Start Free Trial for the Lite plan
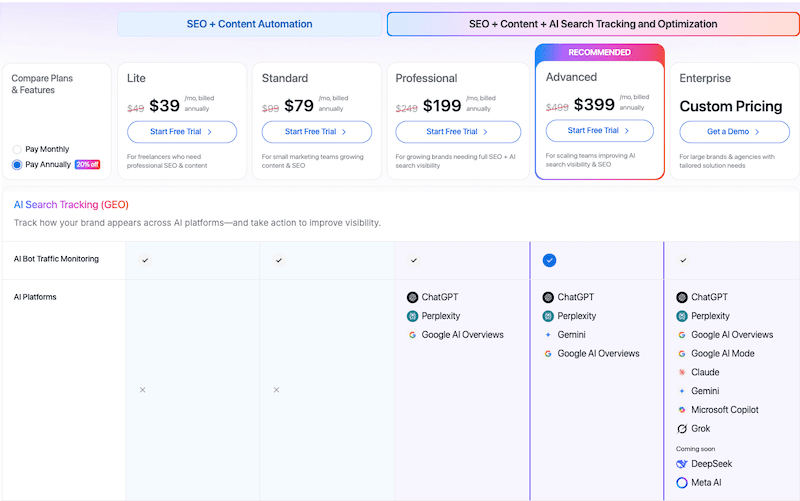Image resolution: width=800 pixels, height=501 pixels. pyautogui.click(x=182, y=131)
